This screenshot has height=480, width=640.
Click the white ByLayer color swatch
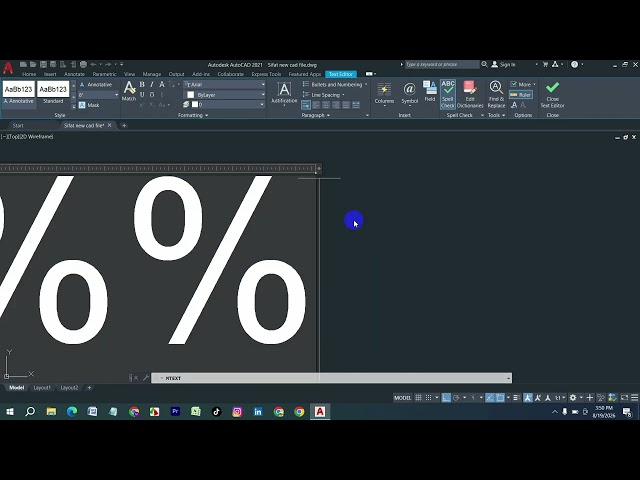191,95
